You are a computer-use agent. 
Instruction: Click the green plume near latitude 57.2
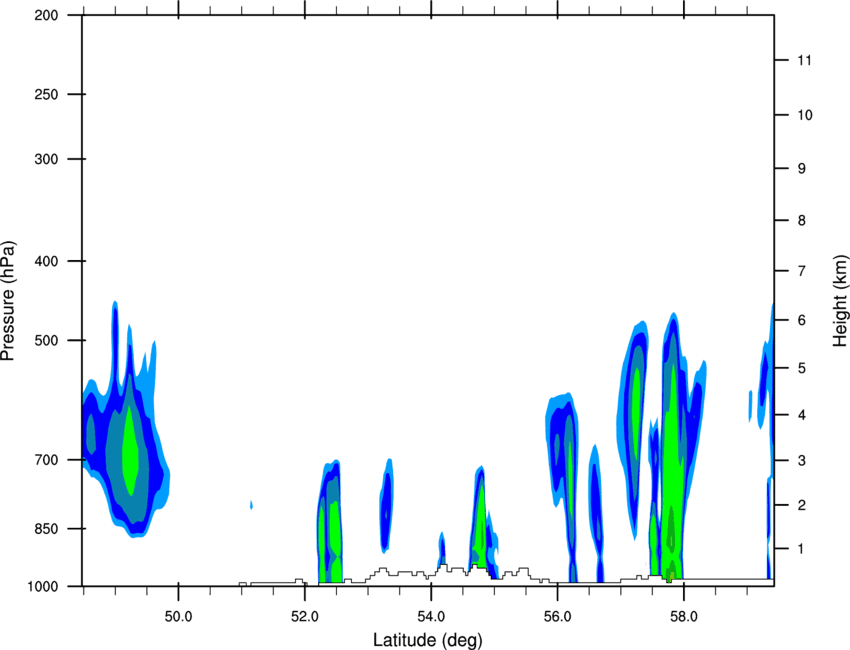636,412
